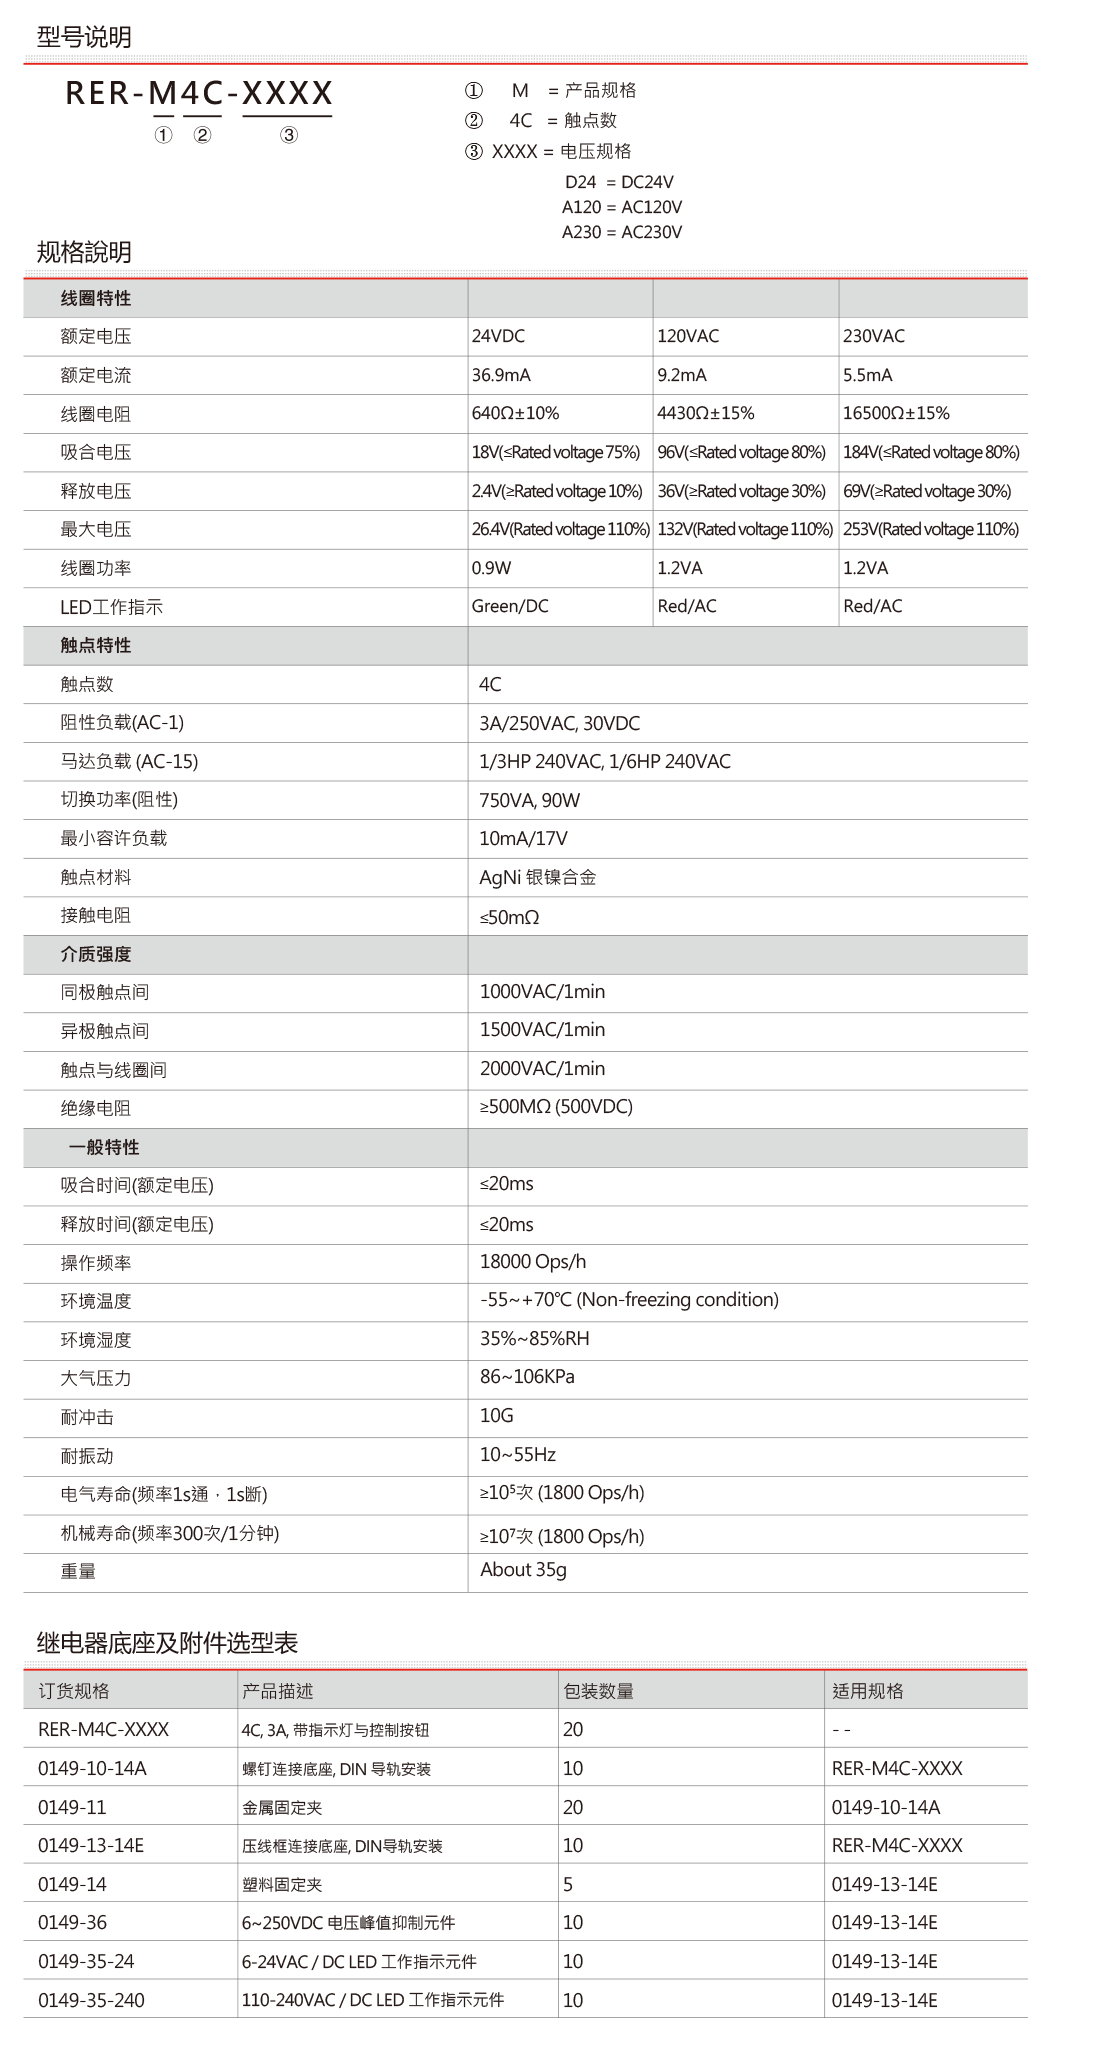Select the '230VAC' rated voltage cell
Viewport: 1098px width, 2050px height.
[x=874, y=336]
